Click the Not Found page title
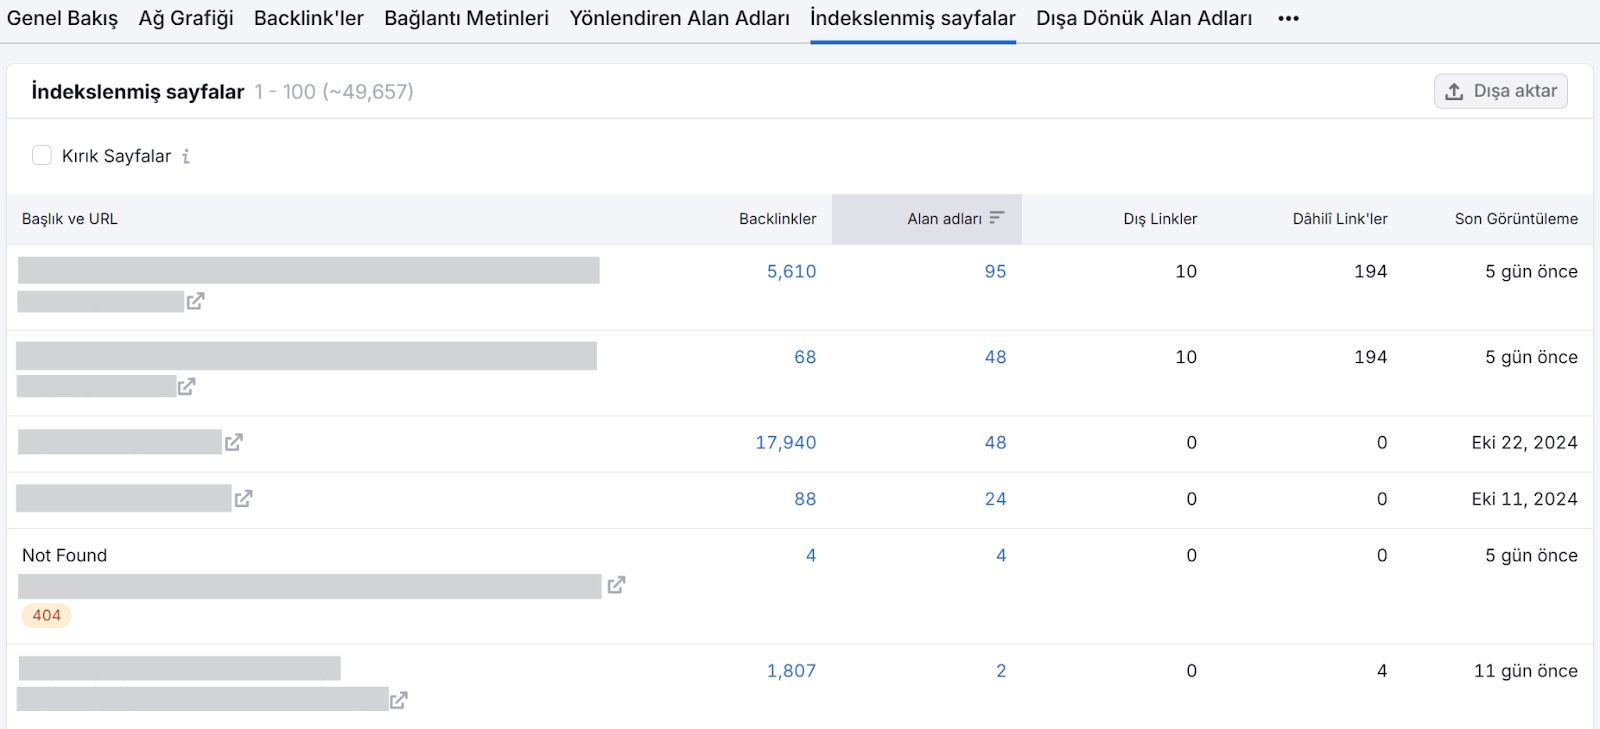The width and height of the screenshot is (1600, 729). (64, 555)
